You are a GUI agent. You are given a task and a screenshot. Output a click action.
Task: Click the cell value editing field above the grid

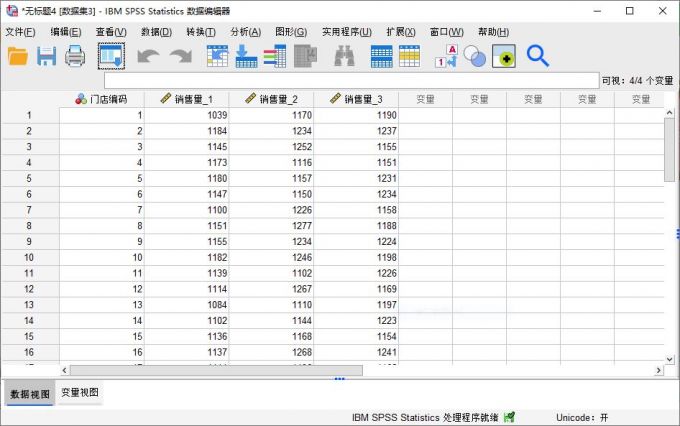pos(350,80)
